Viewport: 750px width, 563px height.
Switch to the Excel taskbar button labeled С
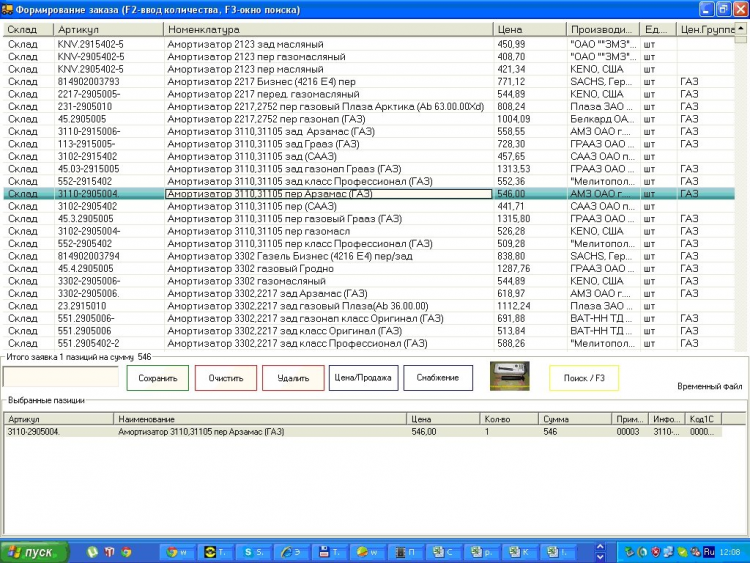443,552
